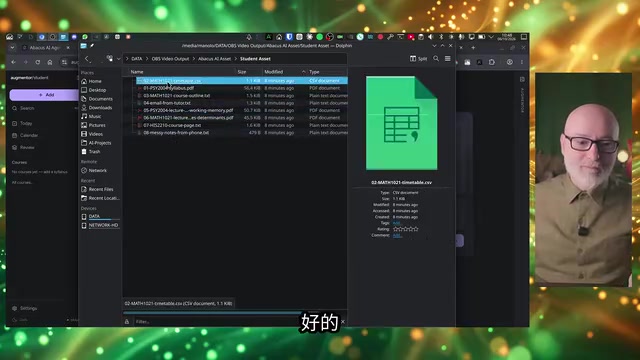Click the status bar zoom slider
The height and width of the screenshot is (360, 640).
pyautogui.click(x=212, y=313)
